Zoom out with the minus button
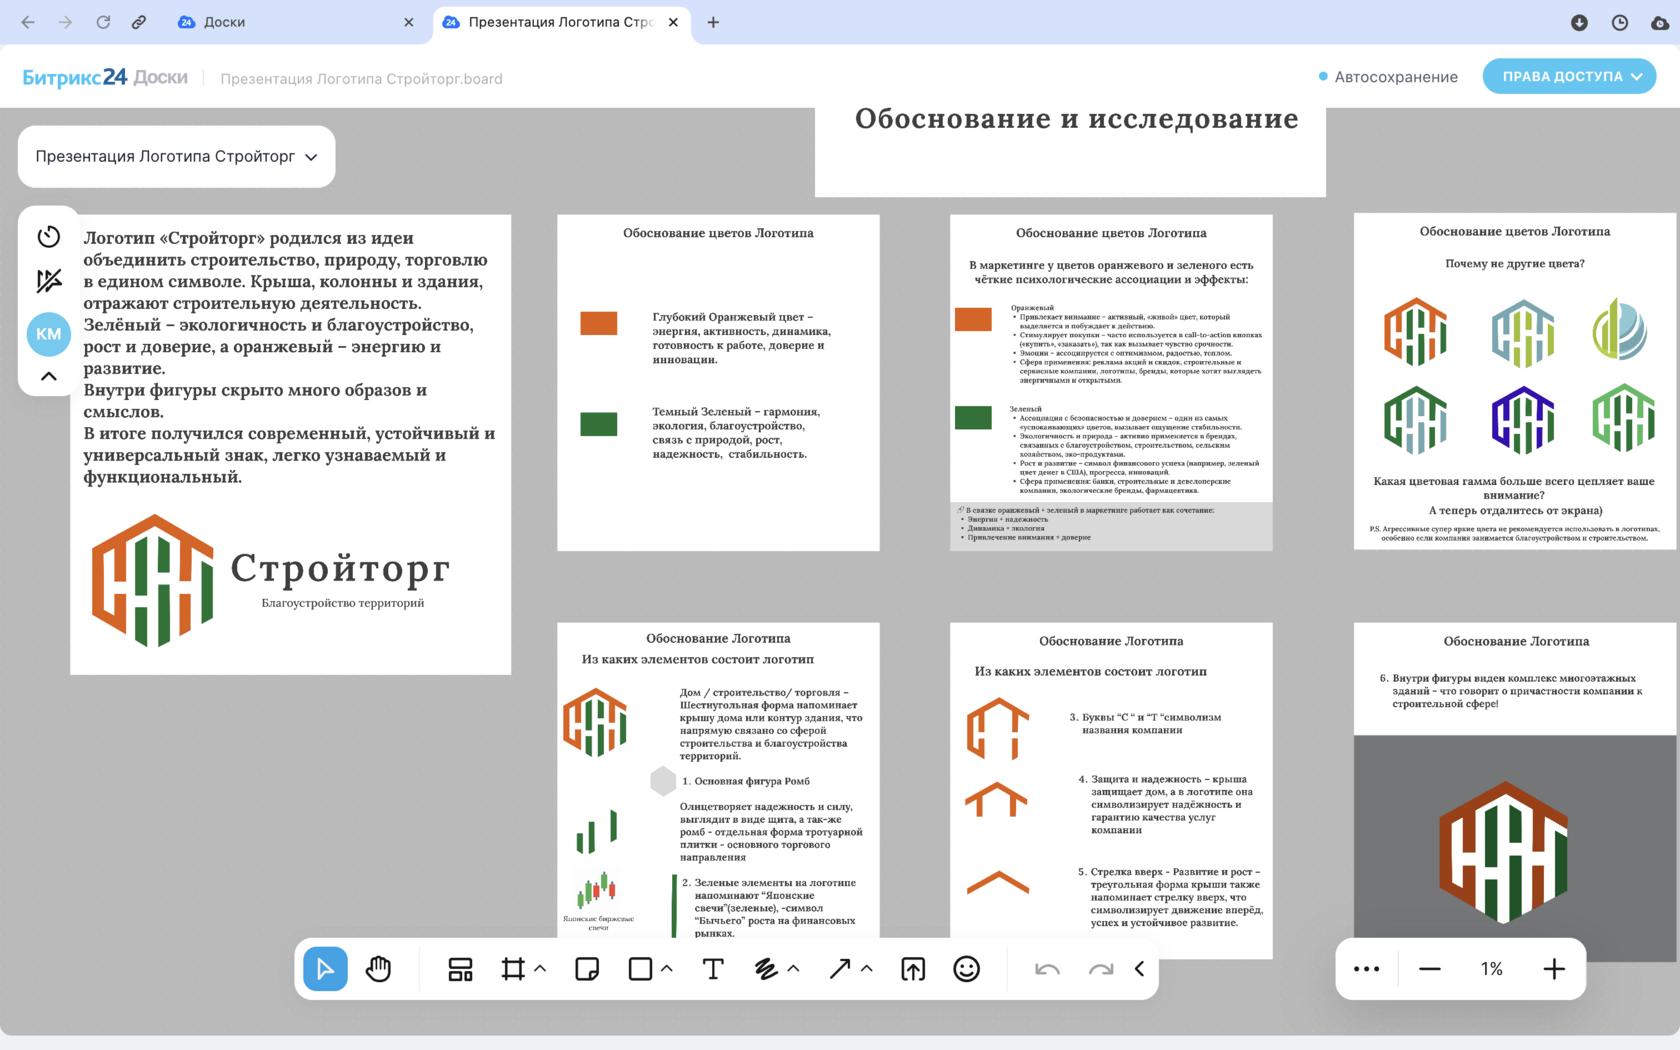1680x1050 pixels. pos(1430,969)
